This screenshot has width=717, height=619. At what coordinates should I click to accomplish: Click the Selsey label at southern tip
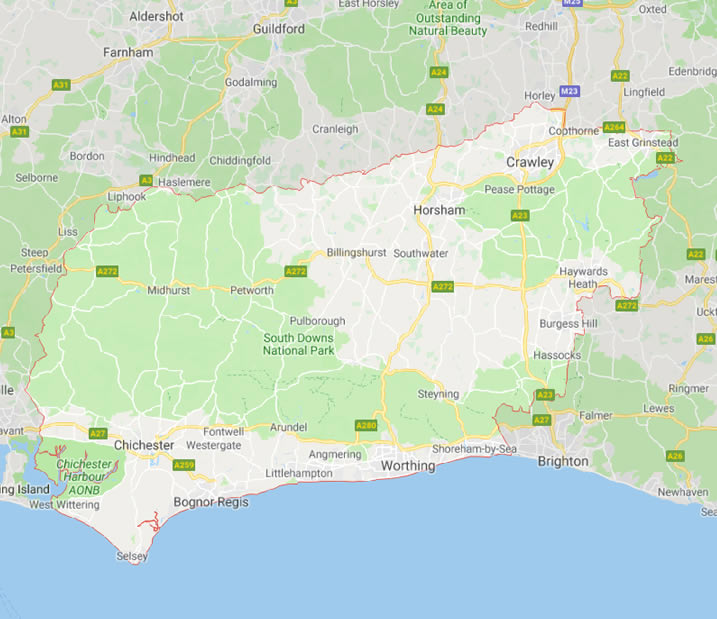pos(132,556)
